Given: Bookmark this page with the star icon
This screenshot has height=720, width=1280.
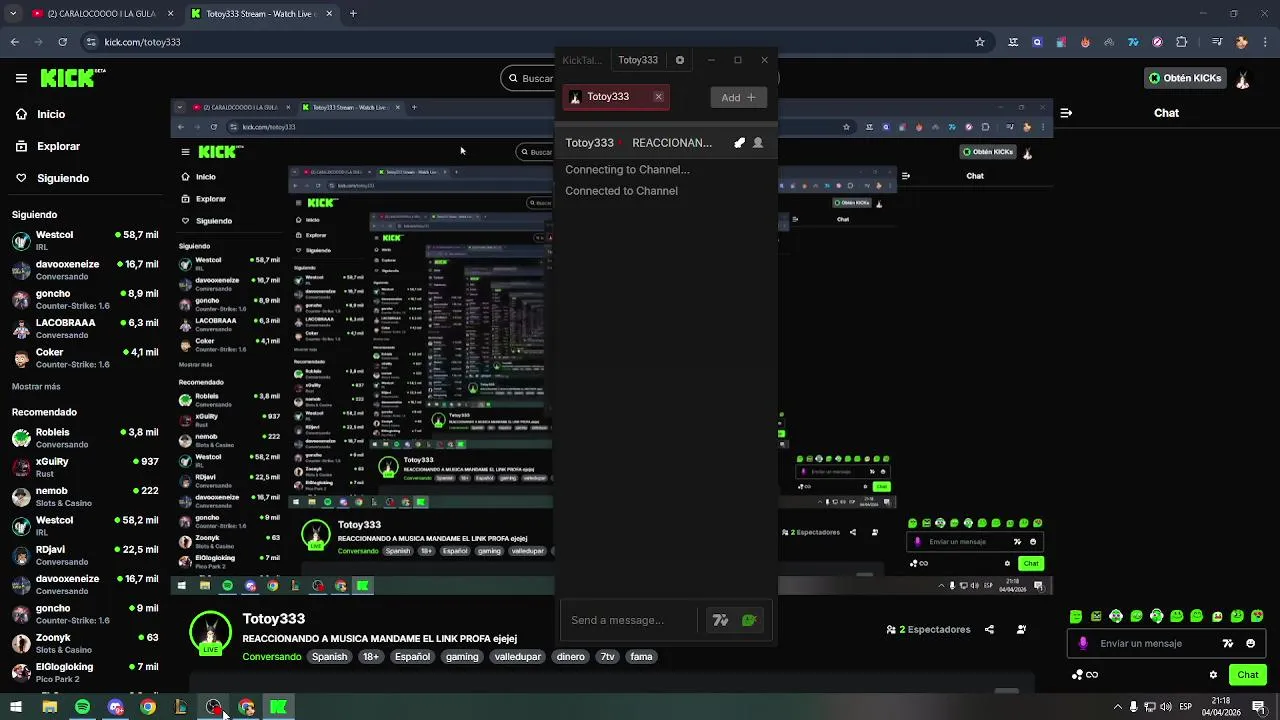Looking at the screenshot, I should coord(980,42).
